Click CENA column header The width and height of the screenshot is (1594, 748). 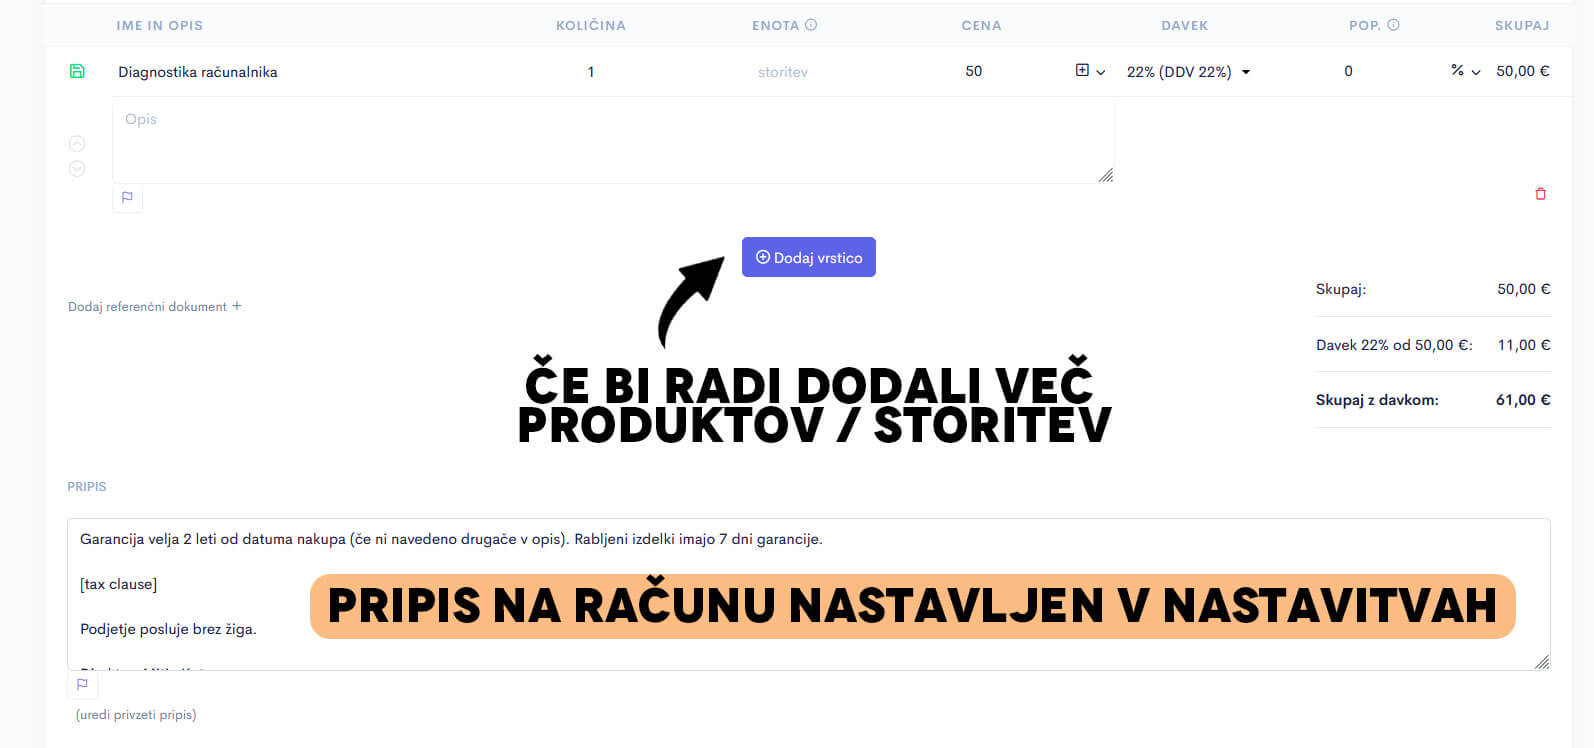pos(981,26)
